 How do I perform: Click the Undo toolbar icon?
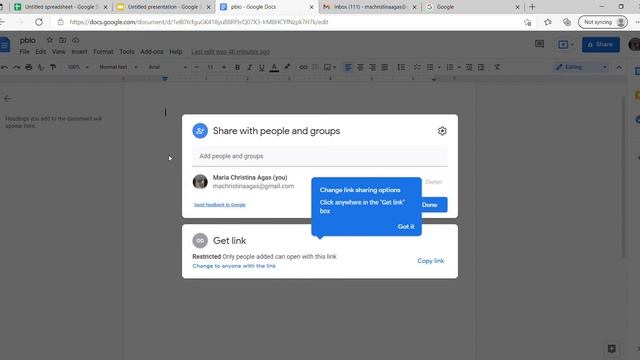pyautogui.click(x=4, y=67)
